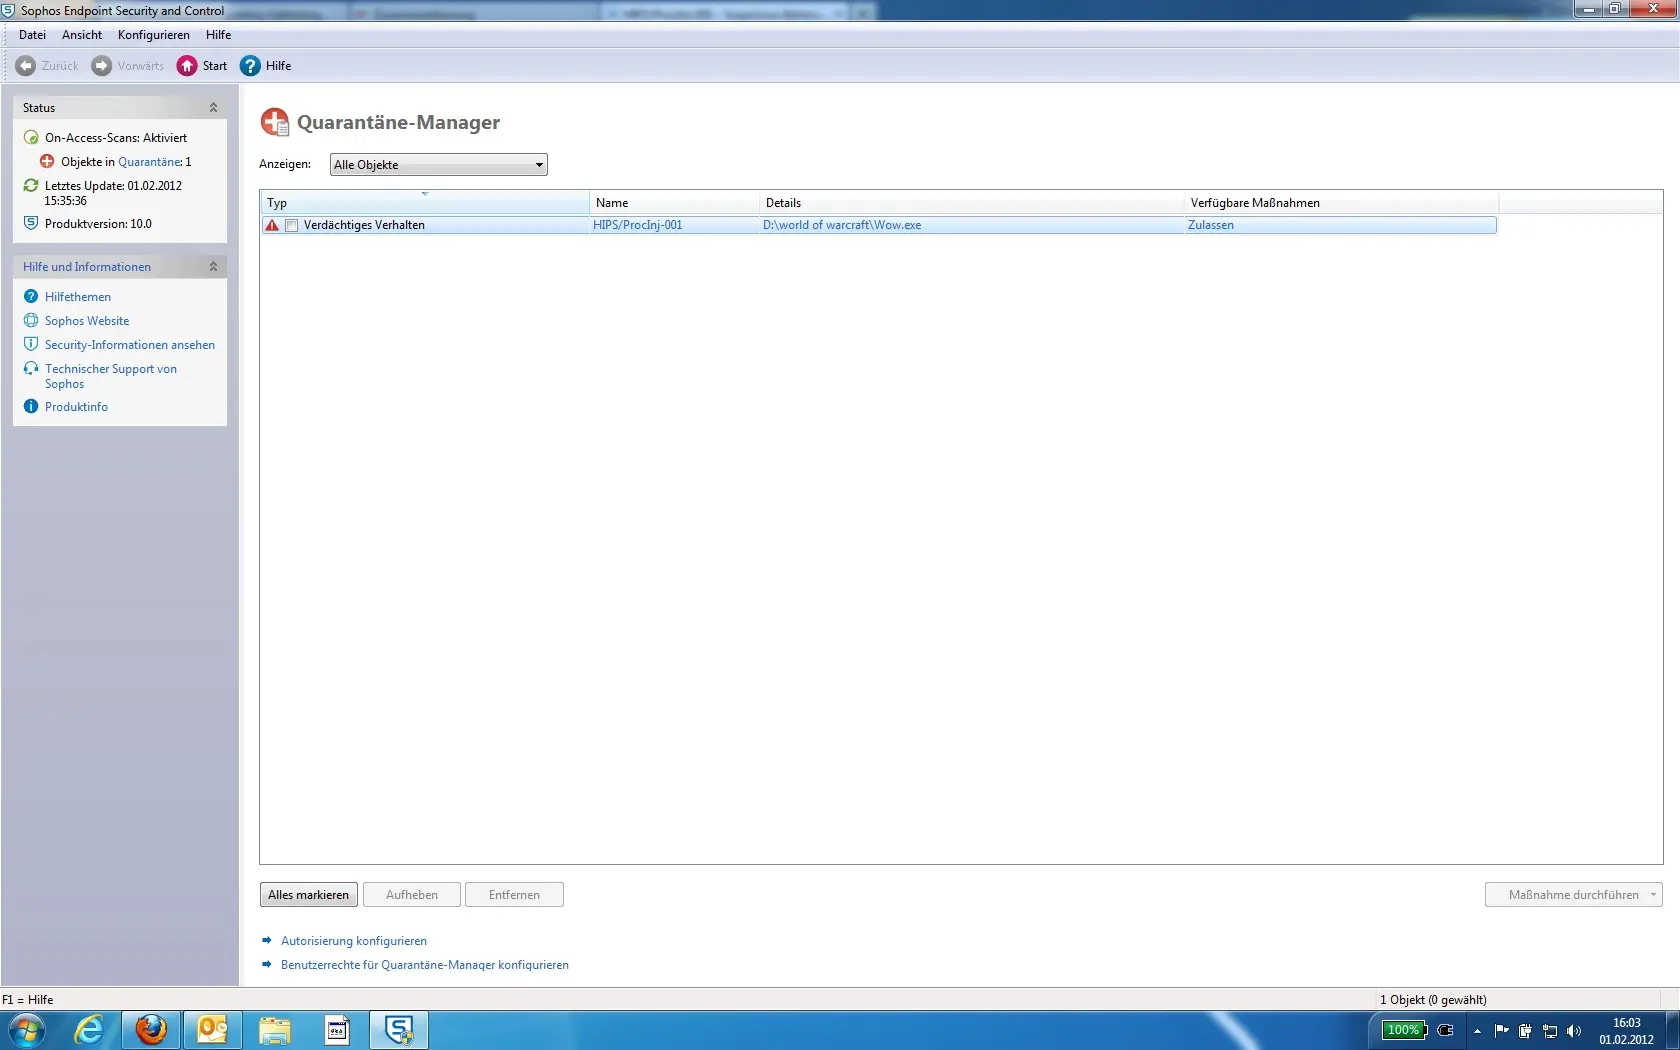
Task: Open Hilfe question mark toolbar icon
Action: pyautogui.click(x=250, y=66)
